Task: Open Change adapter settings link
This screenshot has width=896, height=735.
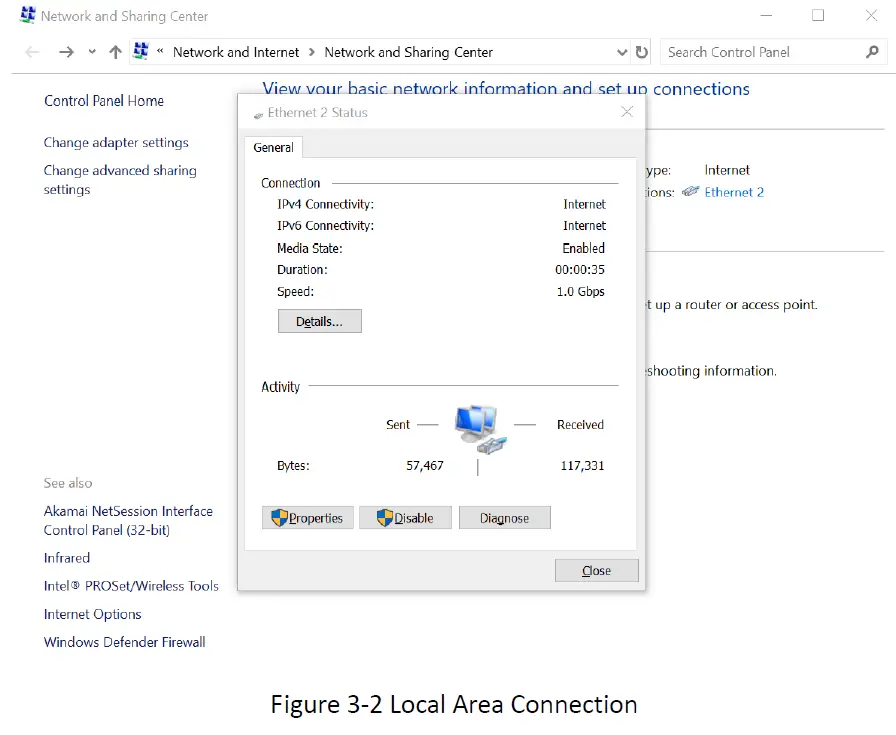Action: tap(116, 143)
